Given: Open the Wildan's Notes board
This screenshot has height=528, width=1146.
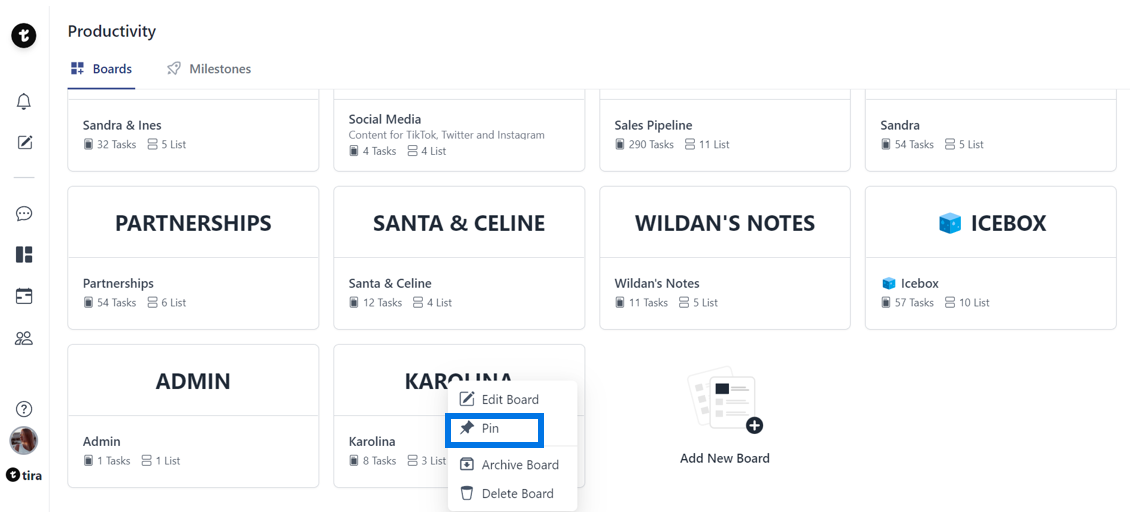Looking at the screenshot, I should point(724,257).
